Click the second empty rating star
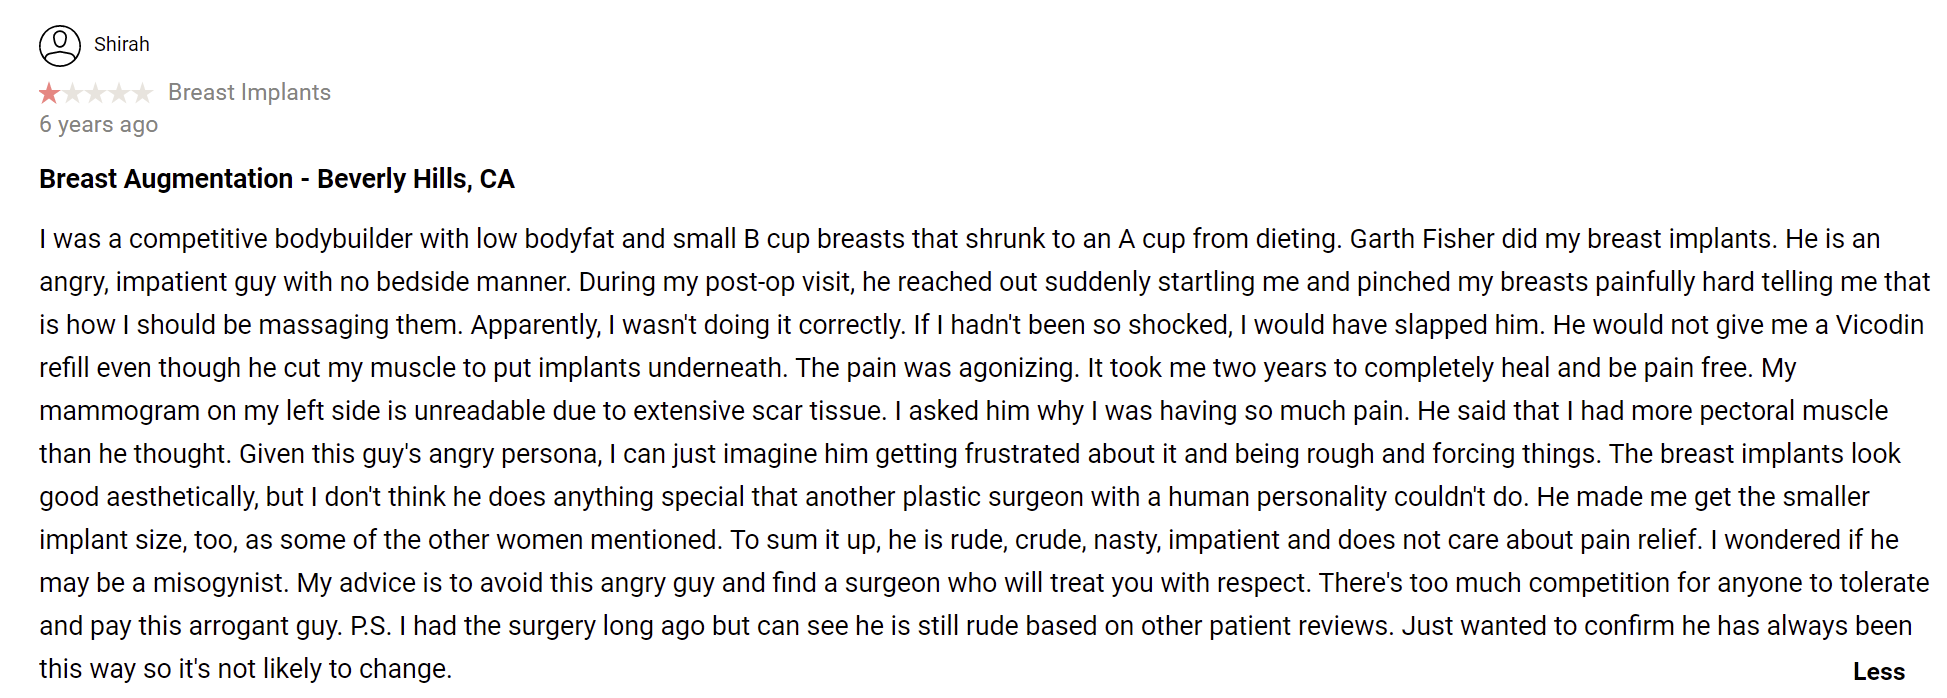The width and height of the screenshot is (1947, 698). coord(73,94)
